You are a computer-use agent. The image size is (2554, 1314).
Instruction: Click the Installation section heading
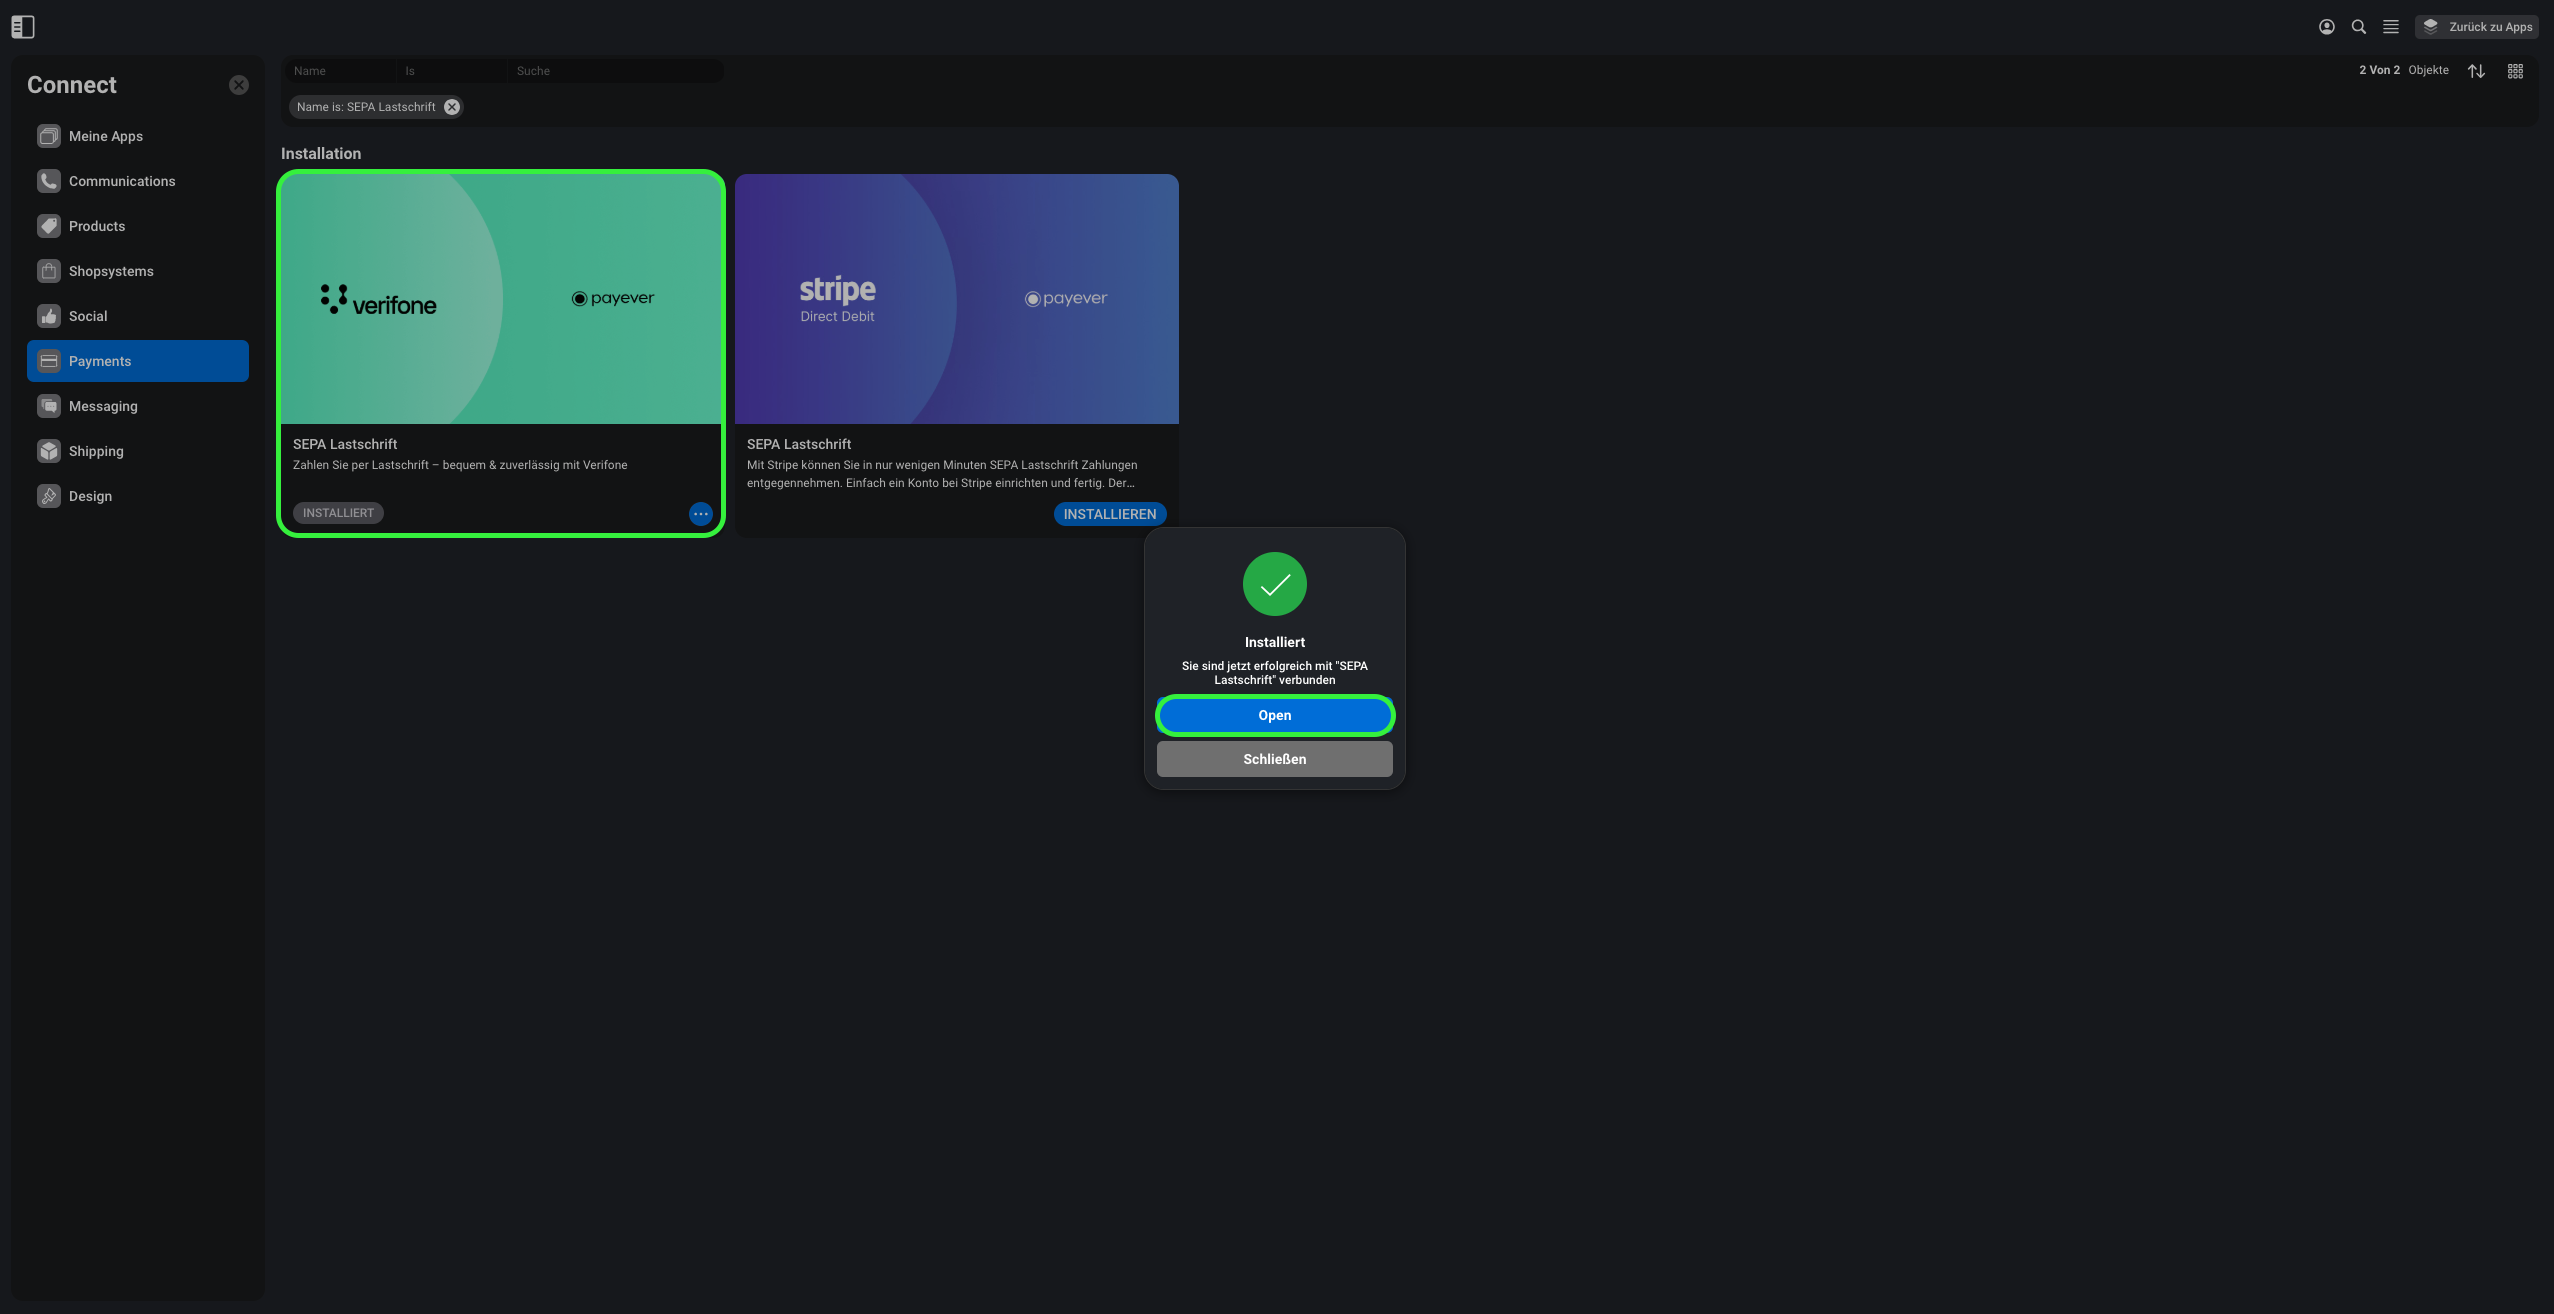(x=321, y=153)
